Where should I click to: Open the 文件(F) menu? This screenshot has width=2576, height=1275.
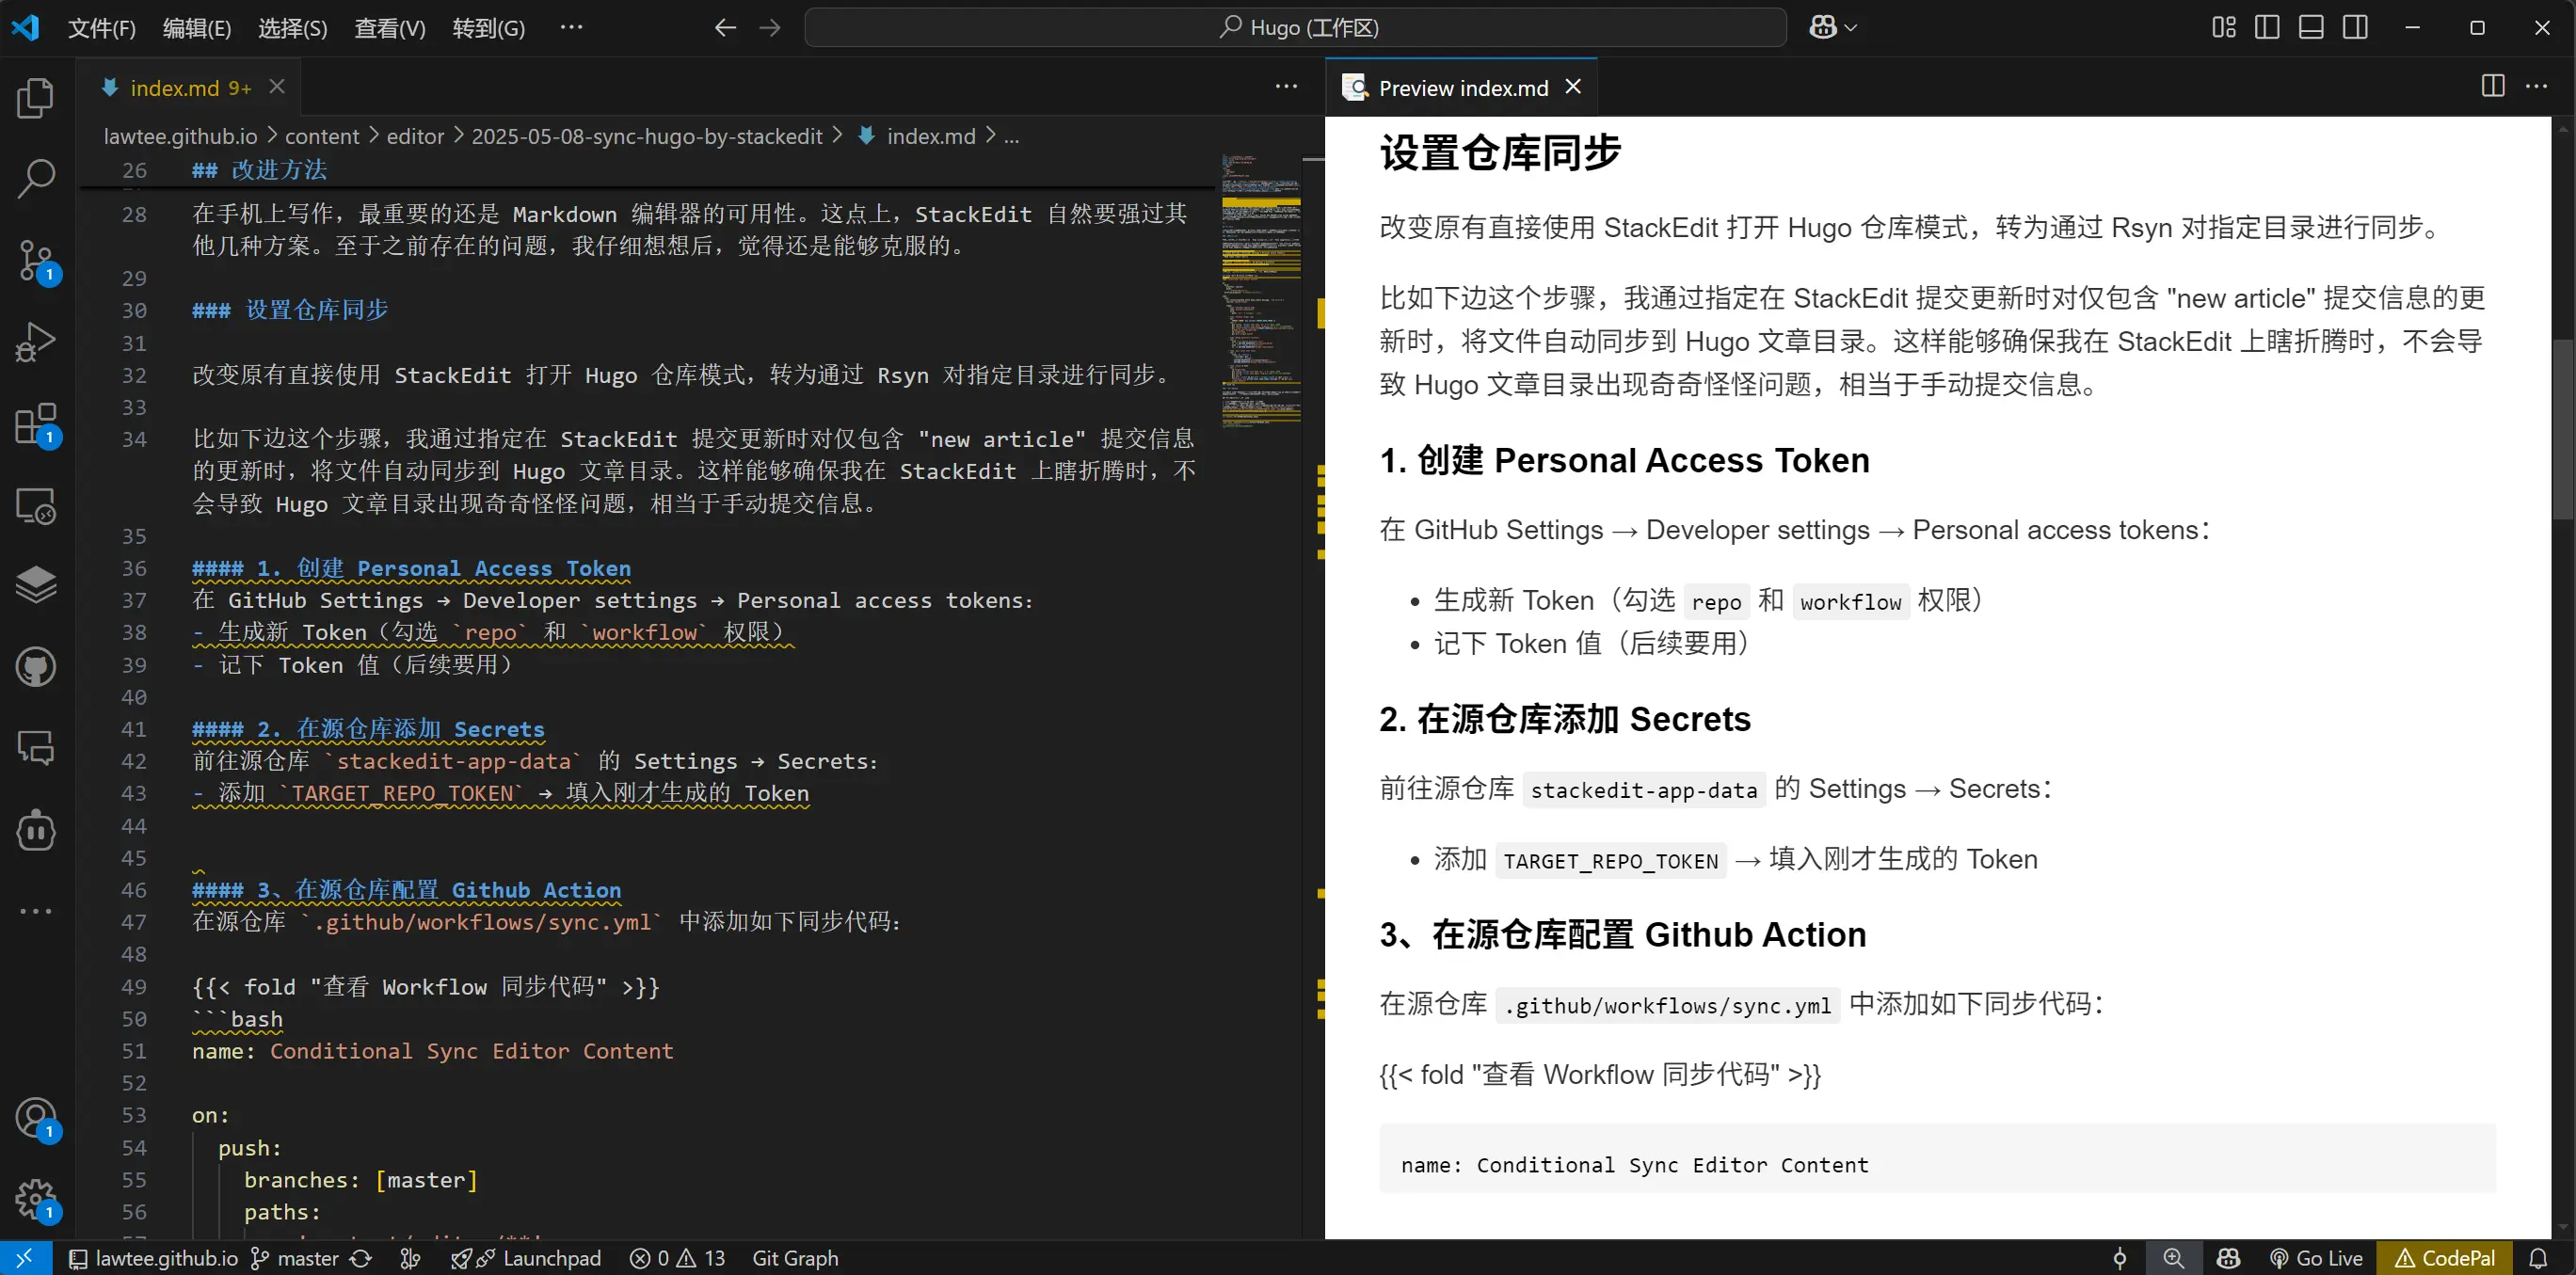[x=101, y=28]
